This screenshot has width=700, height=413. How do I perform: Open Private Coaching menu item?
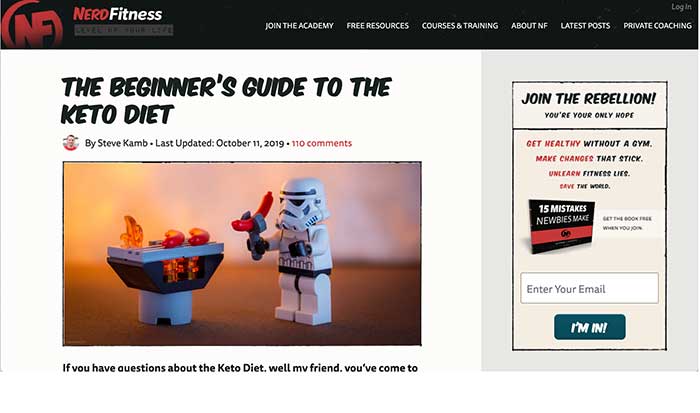[x=657, y=26]
